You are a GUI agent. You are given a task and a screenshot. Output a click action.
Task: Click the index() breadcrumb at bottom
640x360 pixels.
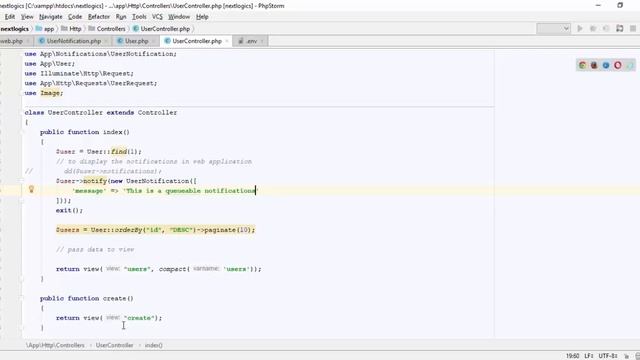153,345
